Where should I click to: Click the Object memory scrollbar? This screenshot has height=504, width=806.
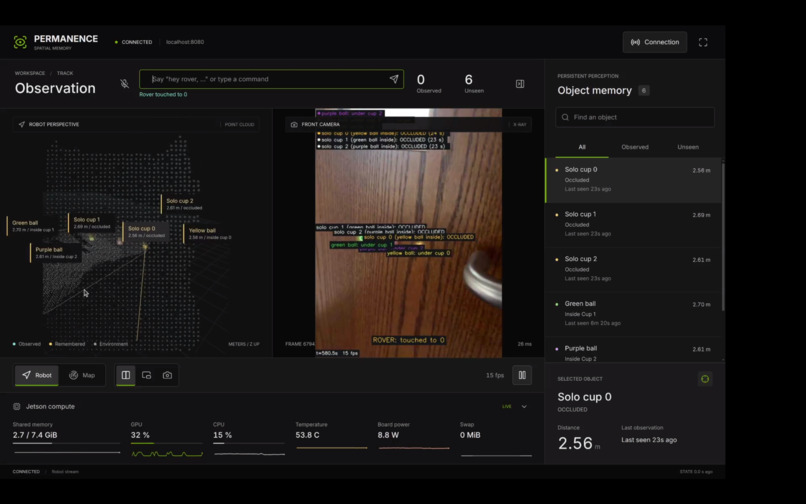point(723,237)
